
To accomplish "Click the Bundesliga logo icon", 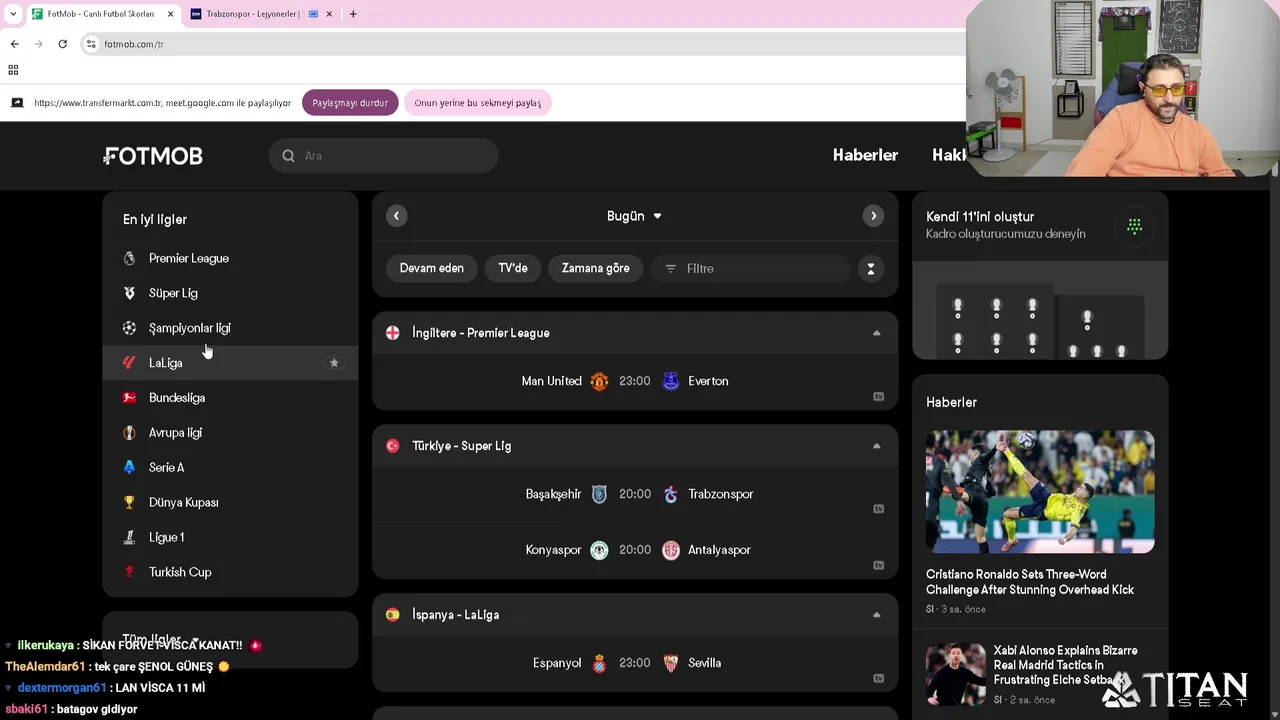I will pyautogui.click(x=129, y=398).
